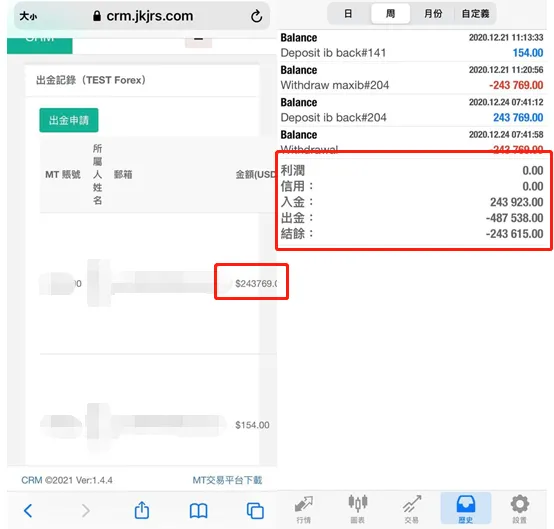
Task: Tap the Safari forward arrow
Action: (x=86, y=511)
